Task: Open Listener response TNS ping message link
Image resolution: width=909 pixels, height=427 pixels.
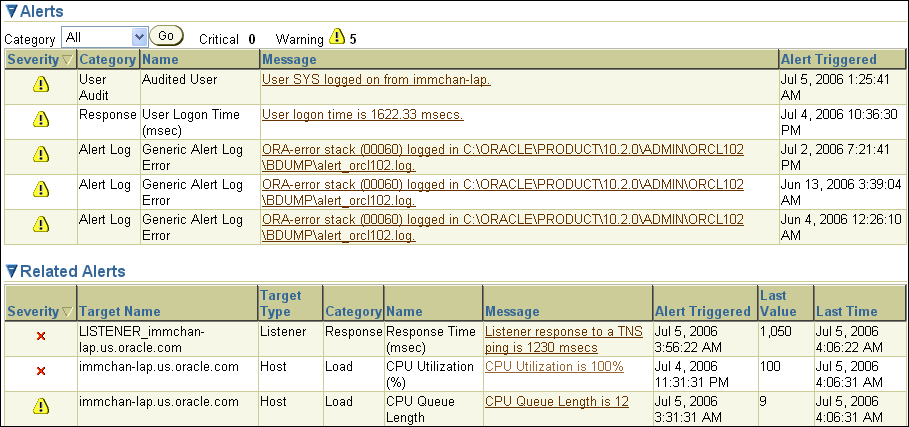Action: pyautogui.click(x=563, y=339)
